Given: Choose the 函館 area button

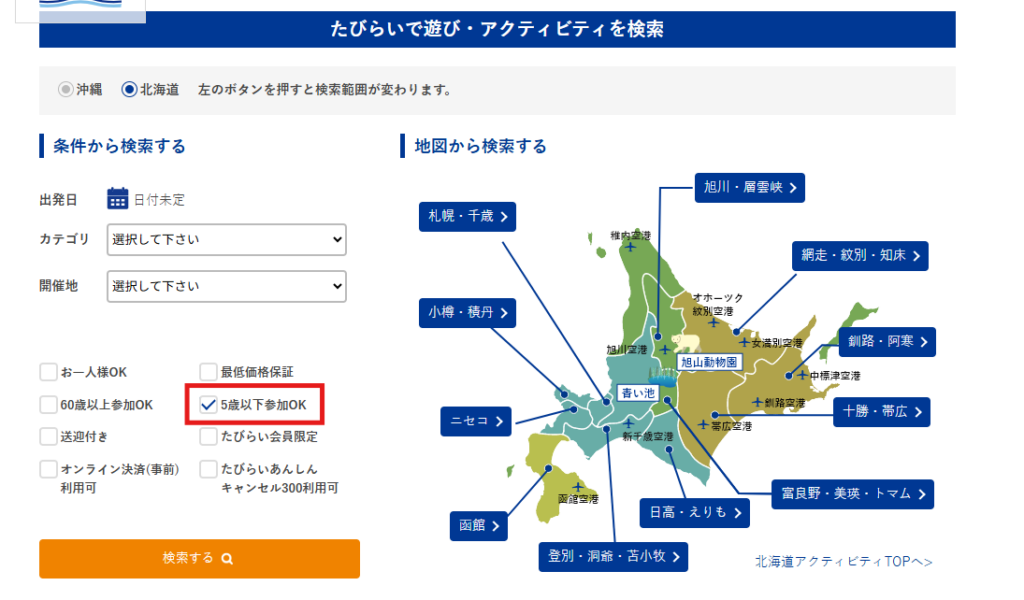Looking at the screenshot, I should 479,526.
